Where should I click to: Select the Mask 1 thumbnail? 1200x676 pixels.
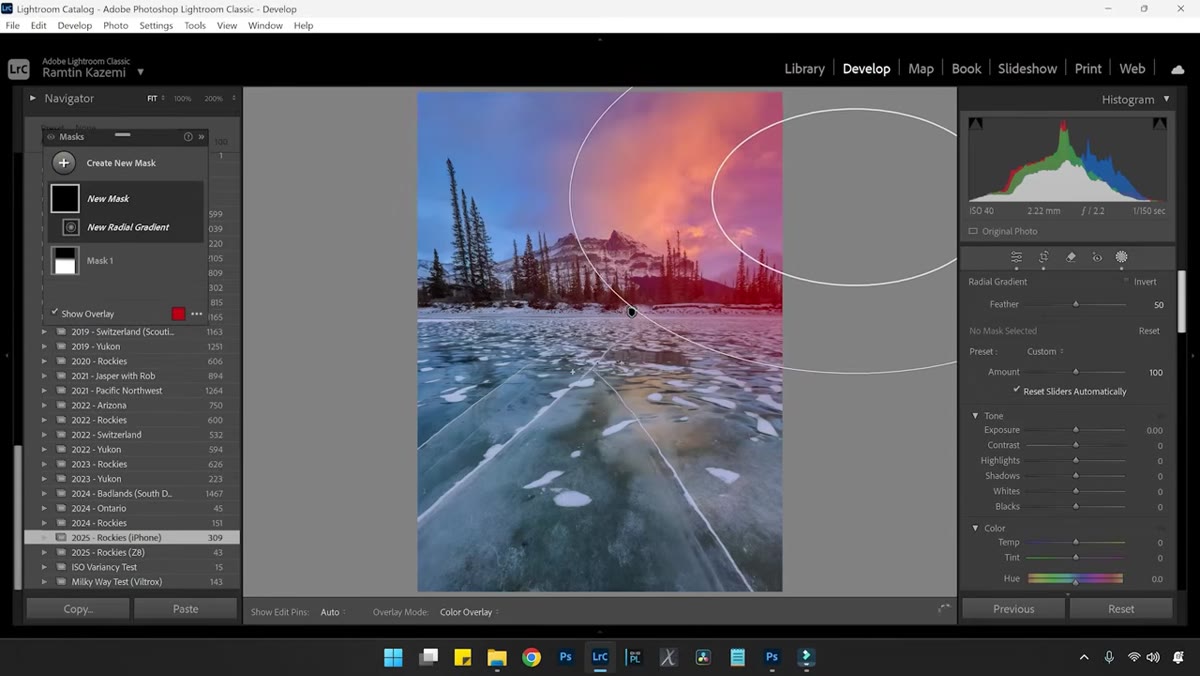click(x=65, y=261)
